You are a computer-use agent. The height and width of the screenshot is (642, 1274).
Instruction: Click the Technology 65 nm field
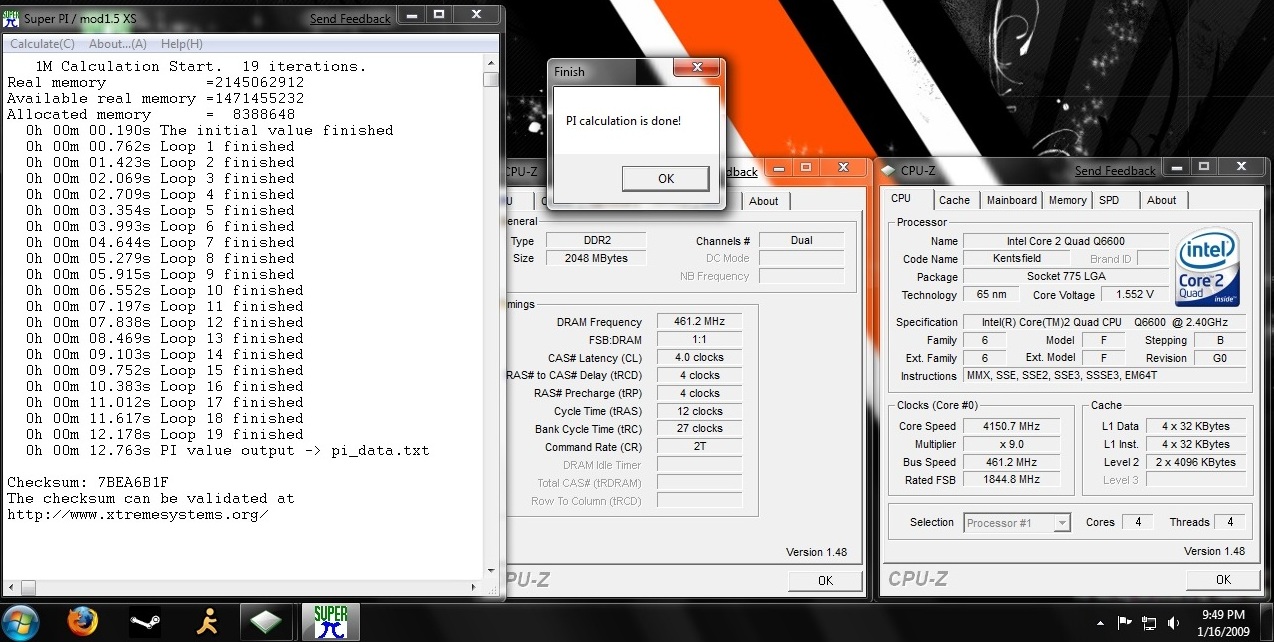tap(991, 295)
